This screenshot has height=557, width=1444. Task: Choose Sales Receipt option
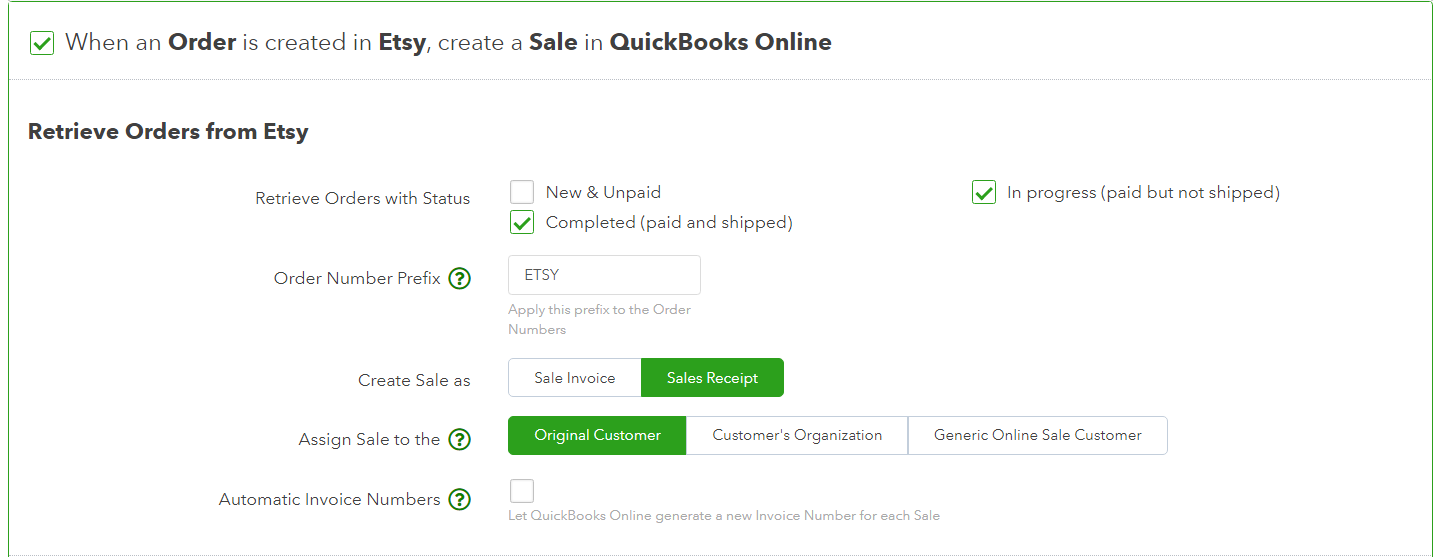click(712, 378)
